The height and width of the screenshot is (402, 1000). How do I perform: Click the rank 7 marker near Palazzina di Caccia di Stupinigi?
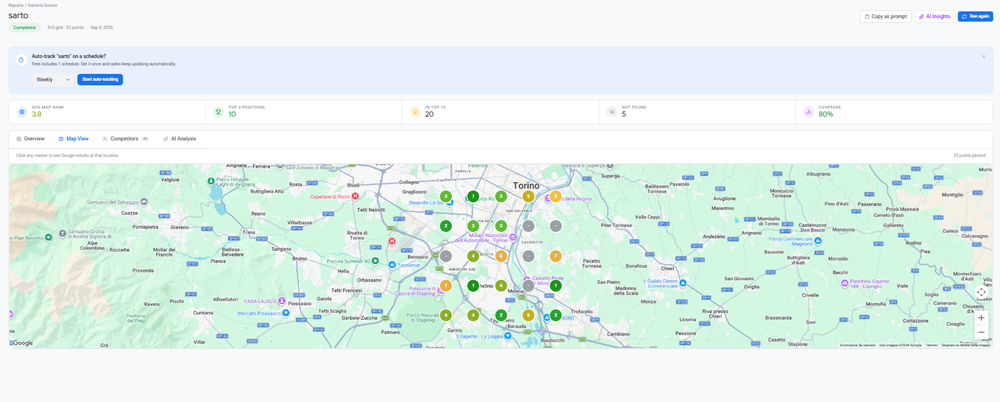(446, 286)
